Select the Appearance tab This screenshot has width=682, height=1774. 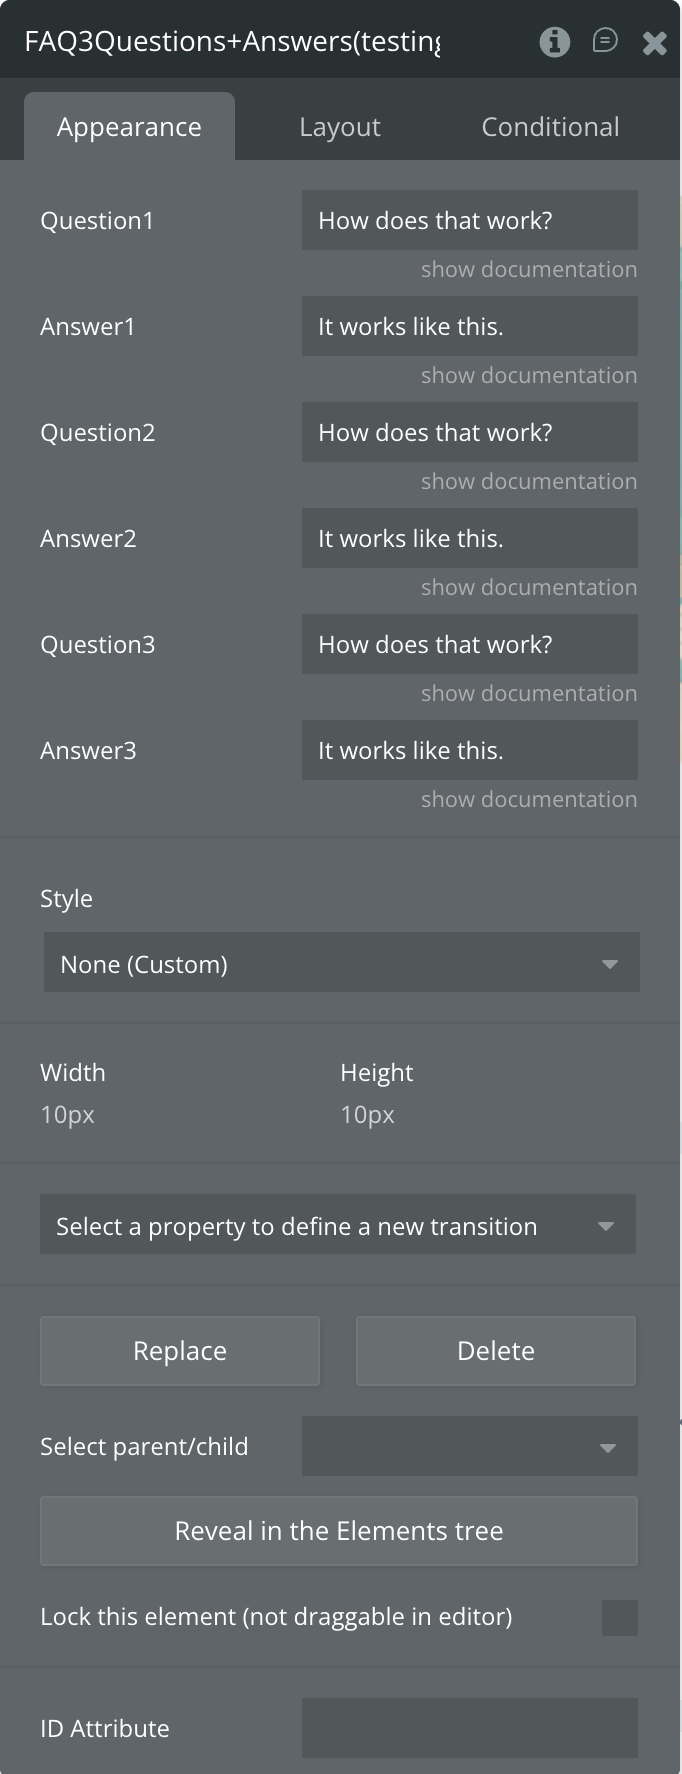[129, 127]
